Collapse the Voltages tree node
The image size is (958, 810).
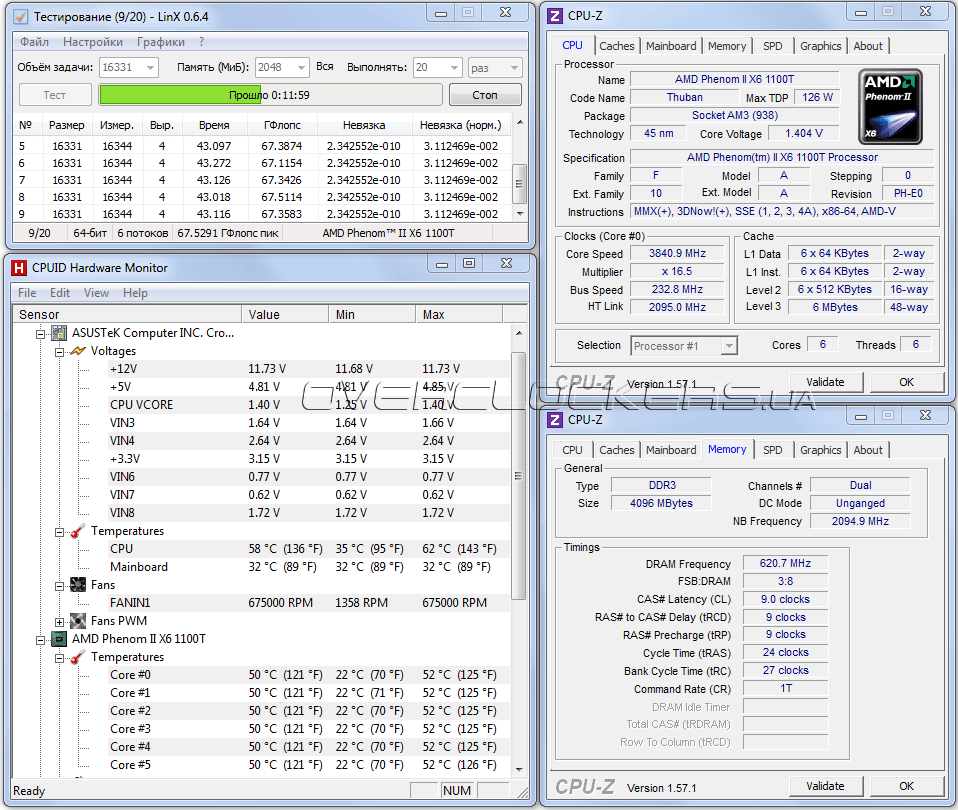pos(59,351)
